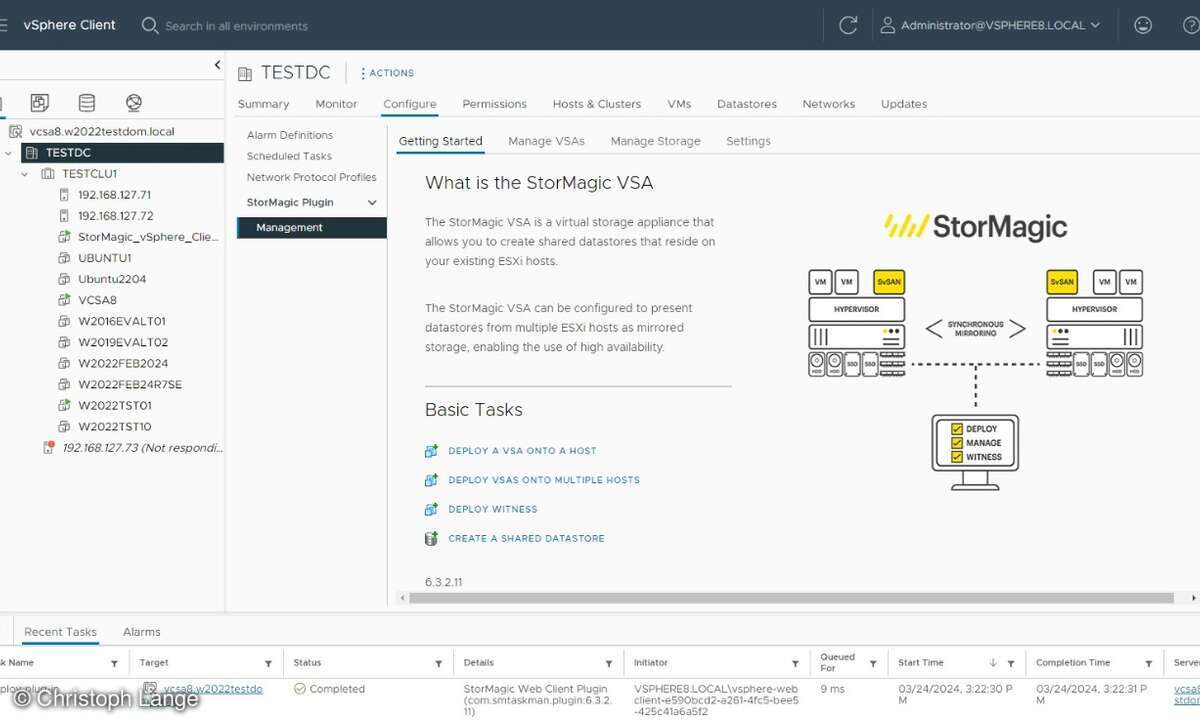Screen dimensions: 1200x720
Task: Open the Networking inventory icon
Action: click(134, 102)
